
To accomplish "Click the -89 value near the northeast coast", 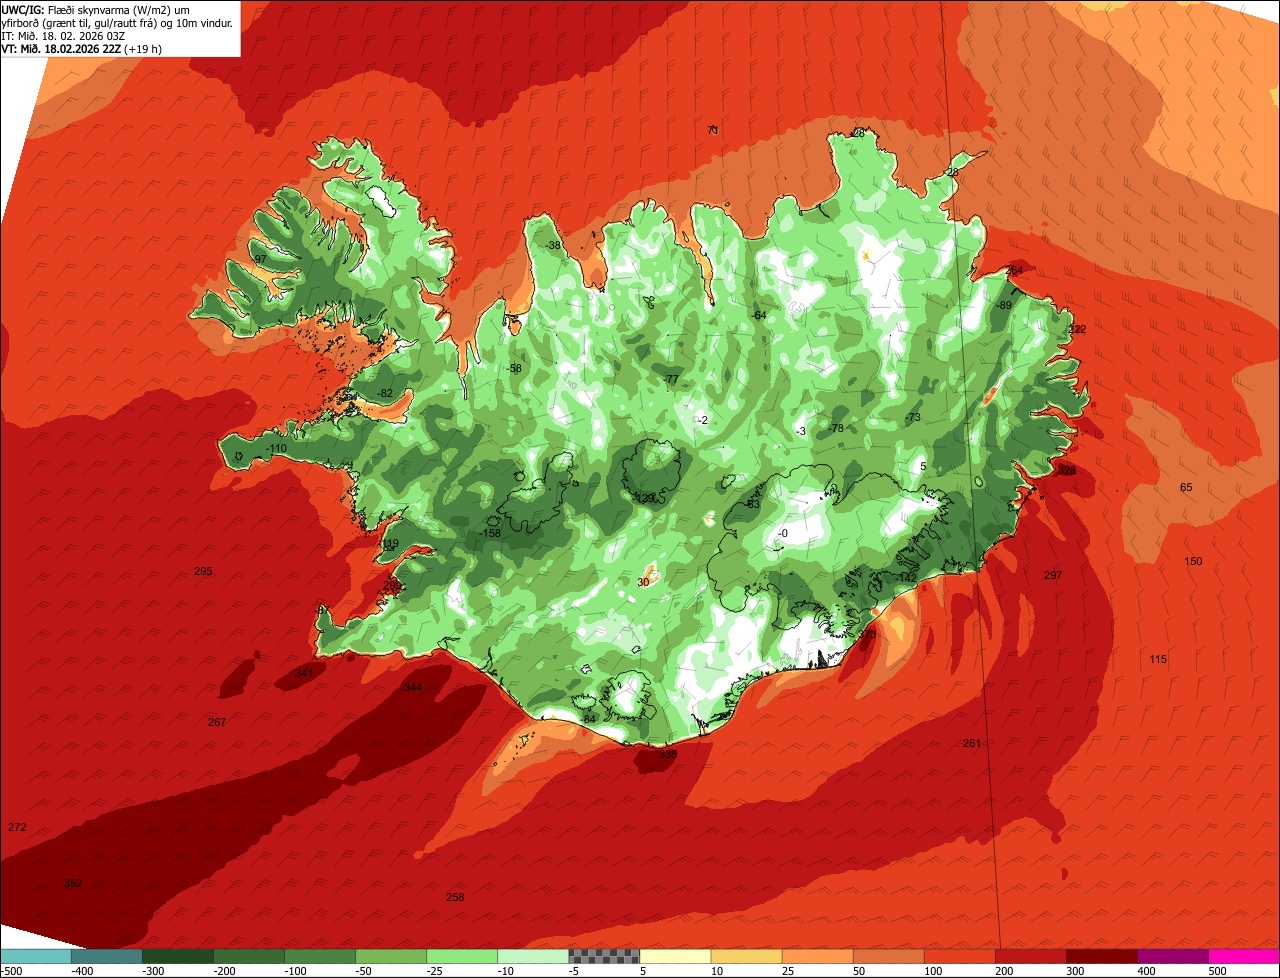I will pyautogui.click(x=1004, y=306).
